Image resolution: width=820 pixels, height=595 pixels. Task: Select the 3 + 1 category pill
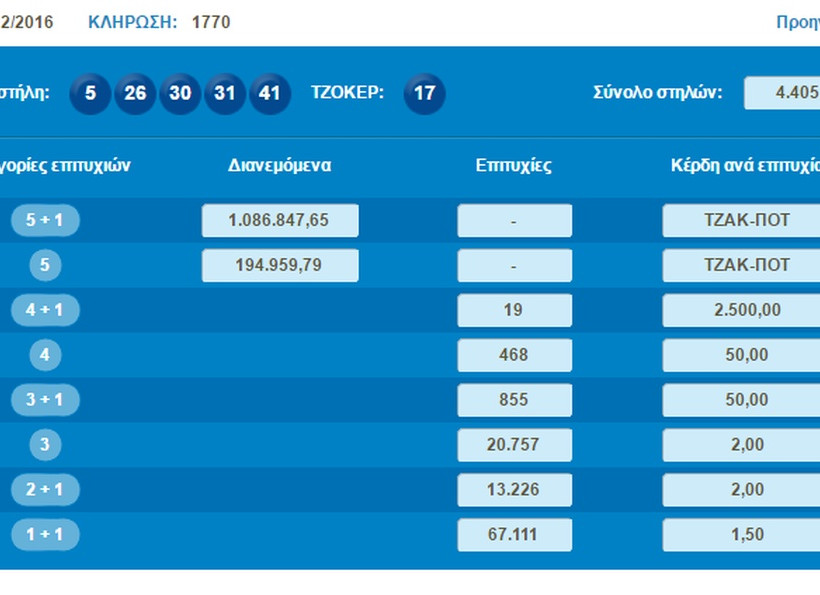coord(44,400)
